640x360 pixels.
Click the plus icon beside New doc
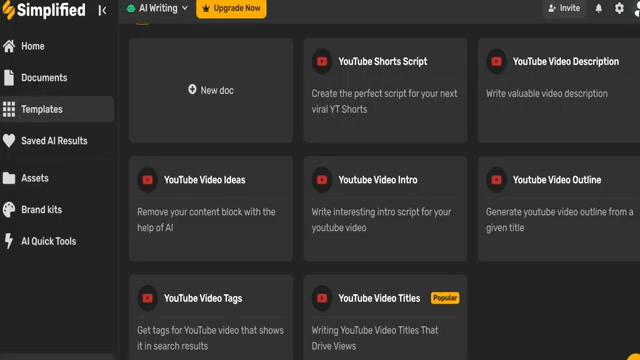click(x=192, y=89)
